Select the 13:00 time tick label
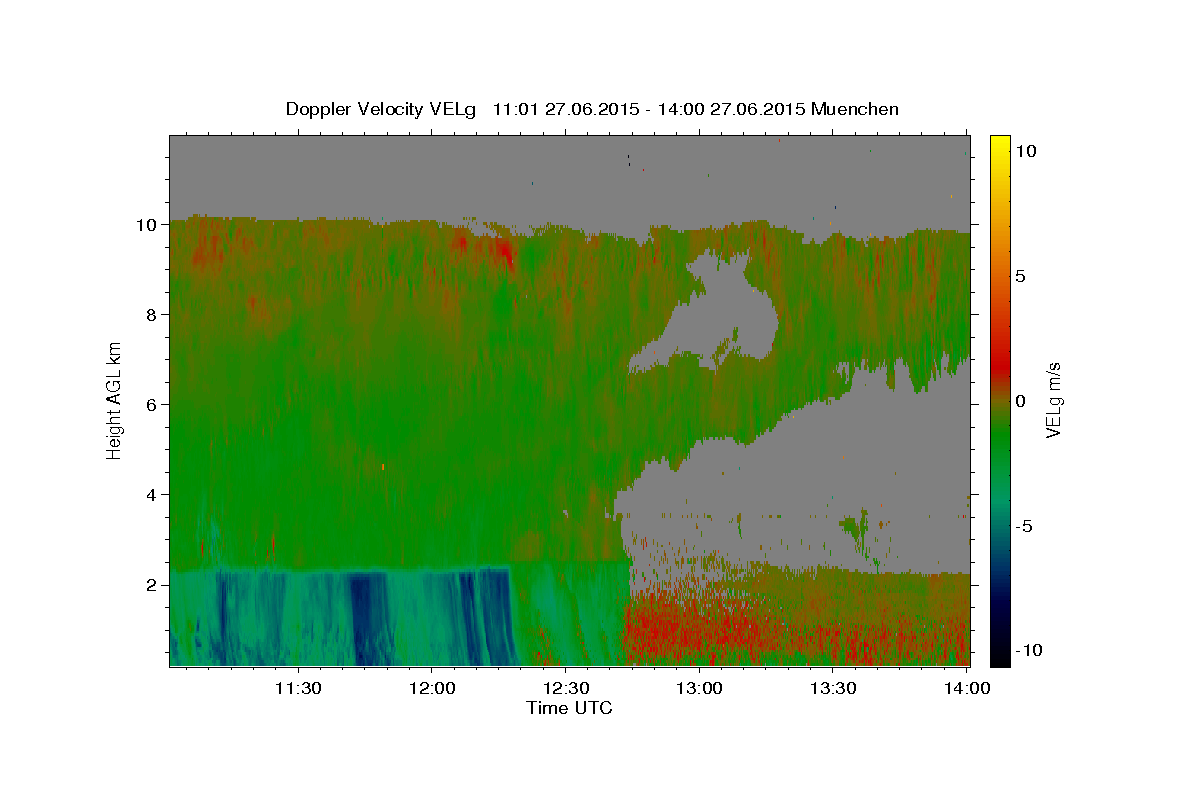Image resolution: width=1200 pixels, height=800 pixels. click(x=699, y=688)
